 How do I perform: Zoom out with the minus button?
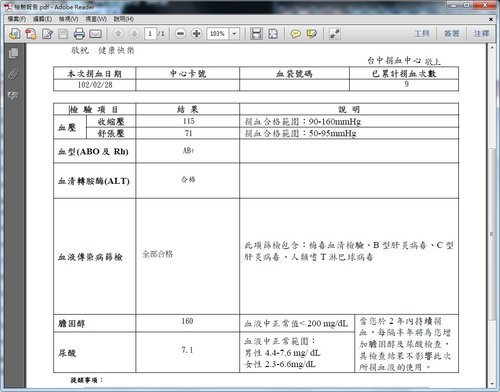click(x=180, y=34)
